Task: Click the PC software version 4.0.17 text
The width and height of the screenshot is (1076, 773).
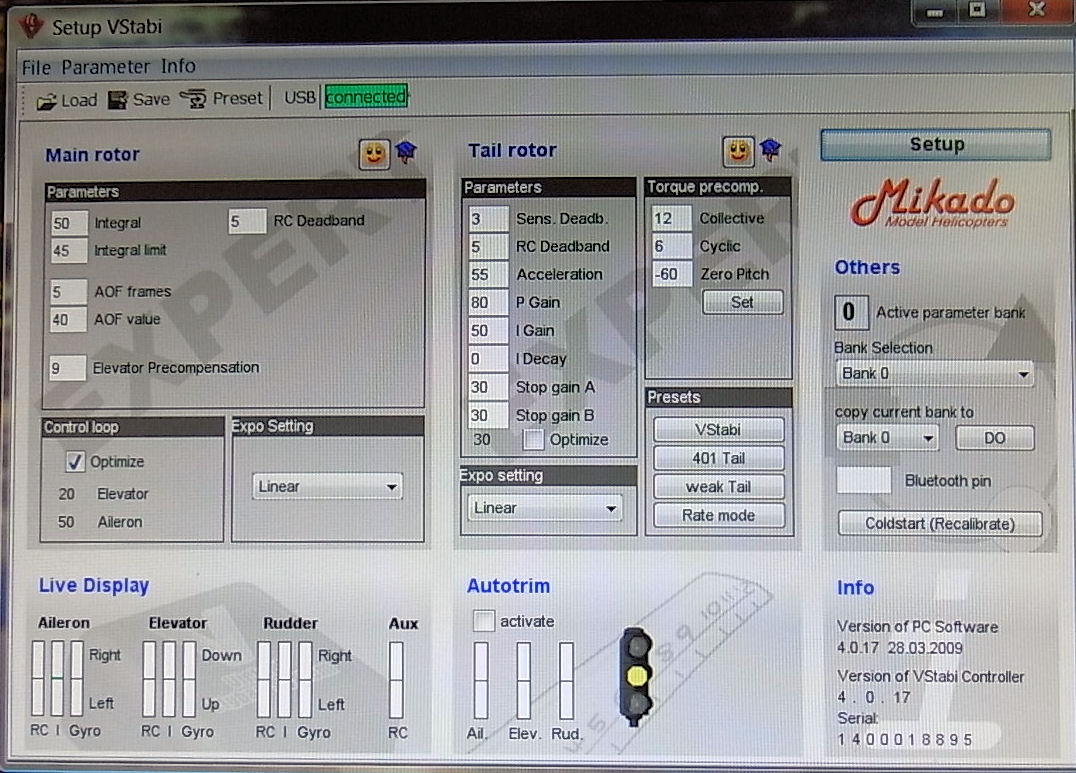Action: (858, 648)
